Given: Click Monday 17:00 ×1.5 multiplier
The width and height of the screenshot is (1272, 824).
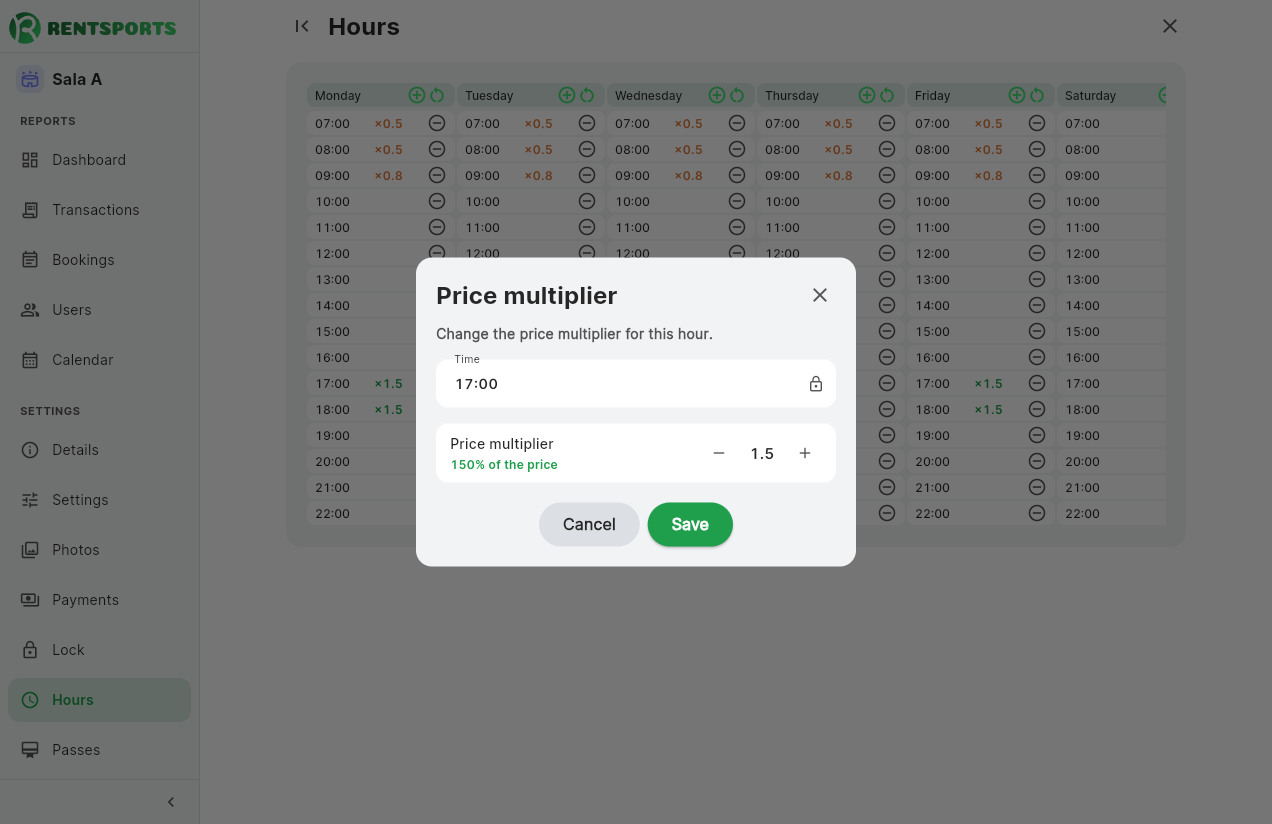Looking at the screenshot, I should point(388,384).
